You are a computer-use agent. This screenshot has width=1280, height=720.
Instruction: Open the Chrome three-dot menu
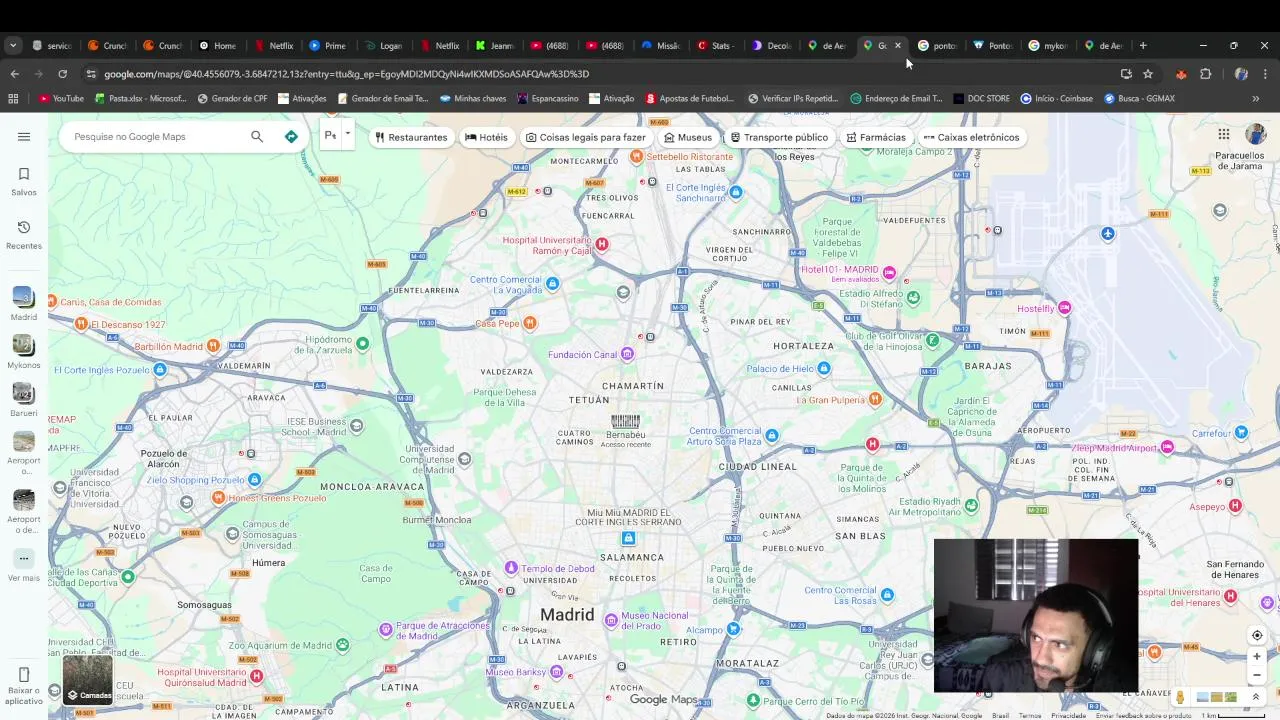pos(1265,74)
